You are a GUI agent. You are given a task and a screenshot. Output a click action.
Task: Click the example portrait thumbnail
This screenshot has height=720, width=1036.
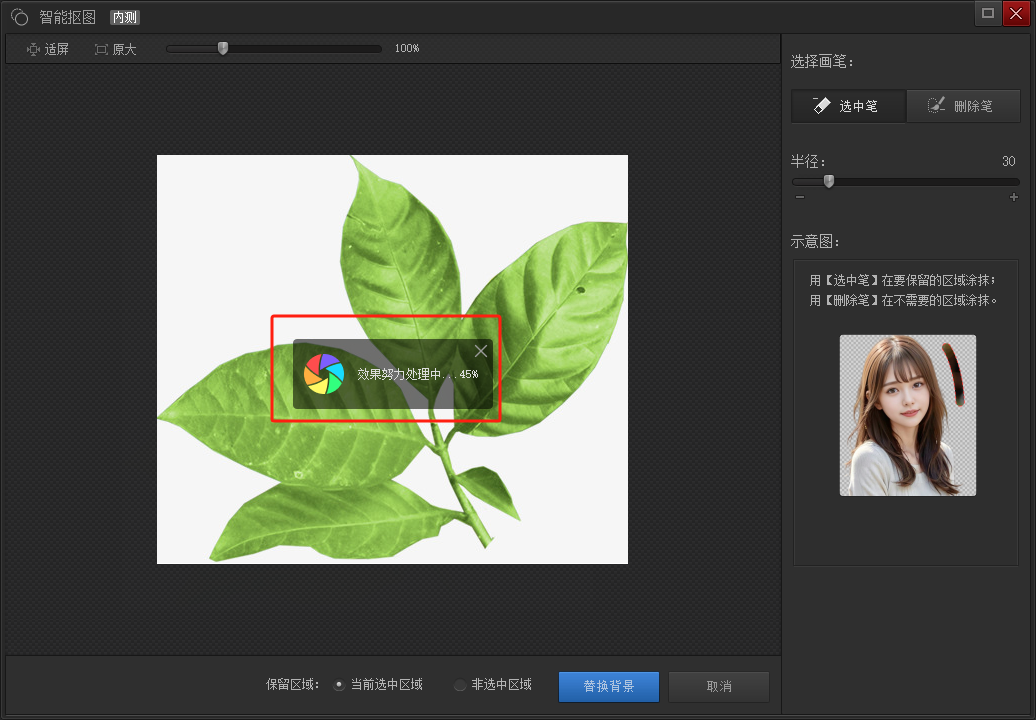[908, 415]
